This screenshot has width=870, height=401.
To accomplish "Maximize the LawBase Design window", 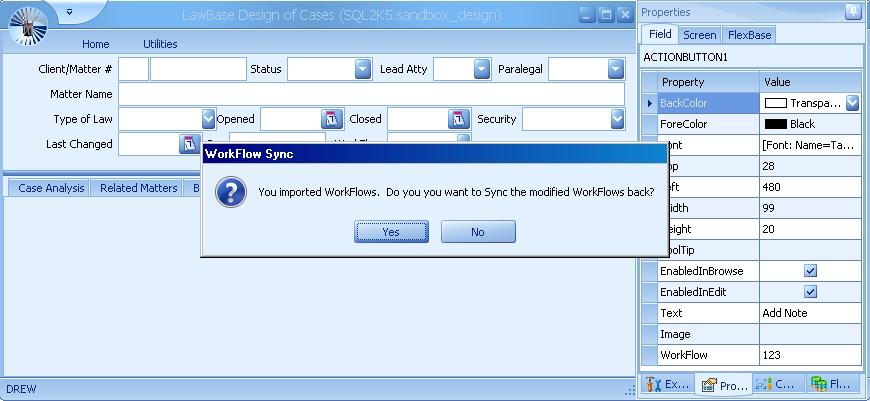I will (x=606, y=15).
